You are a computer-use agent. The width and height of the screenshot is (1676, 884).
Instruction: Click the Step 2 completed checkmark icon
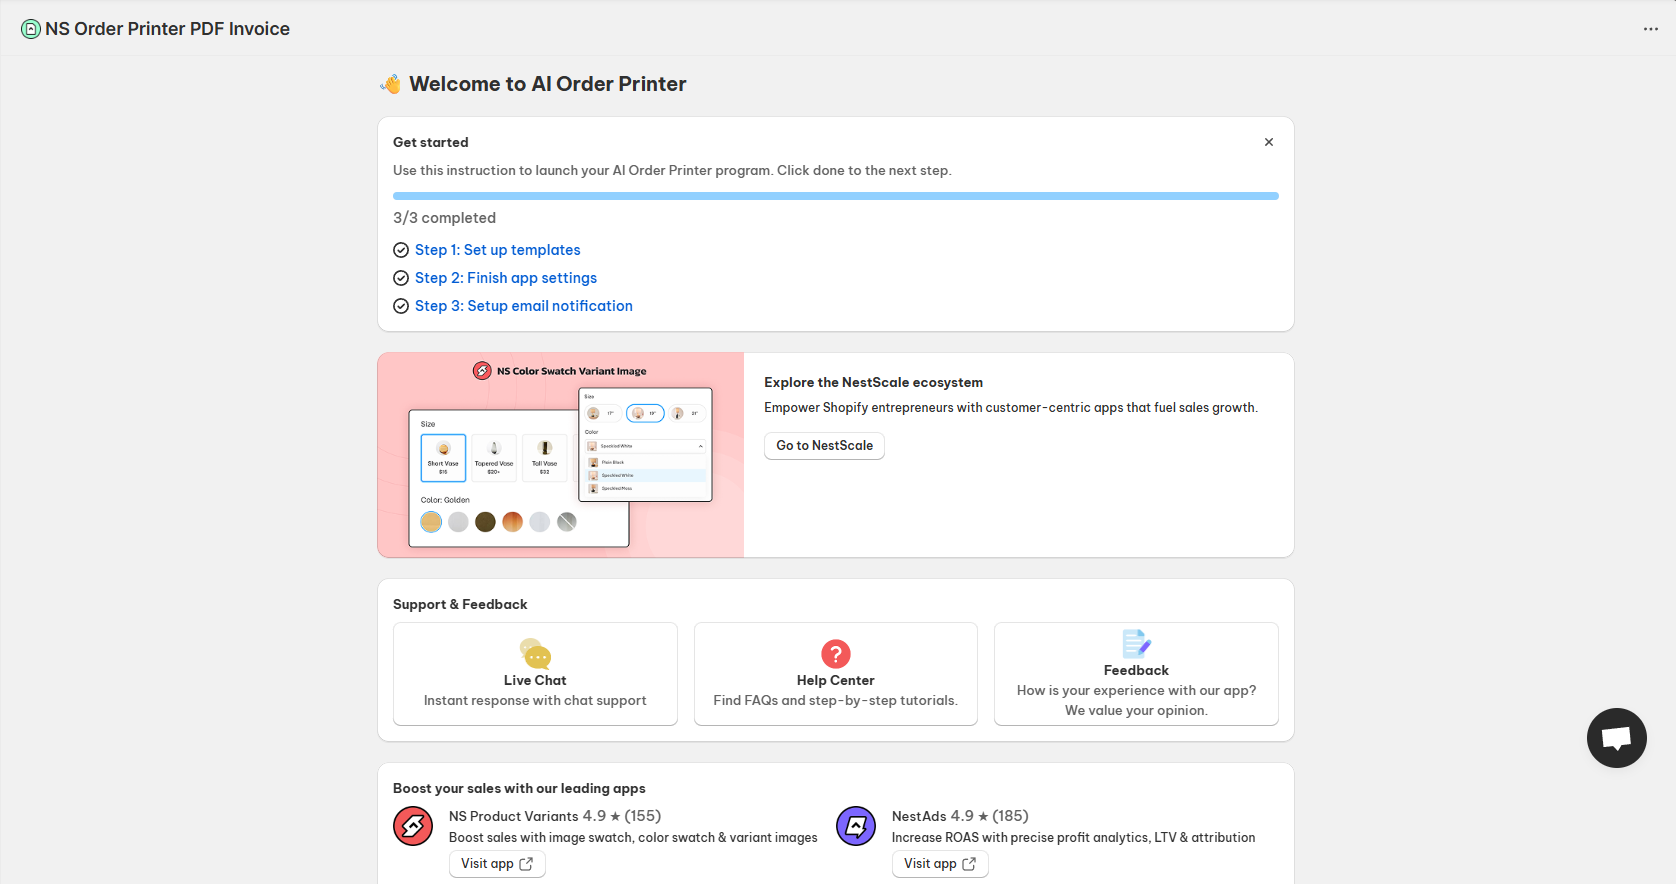pyautogui.click(x=401, y=278)
